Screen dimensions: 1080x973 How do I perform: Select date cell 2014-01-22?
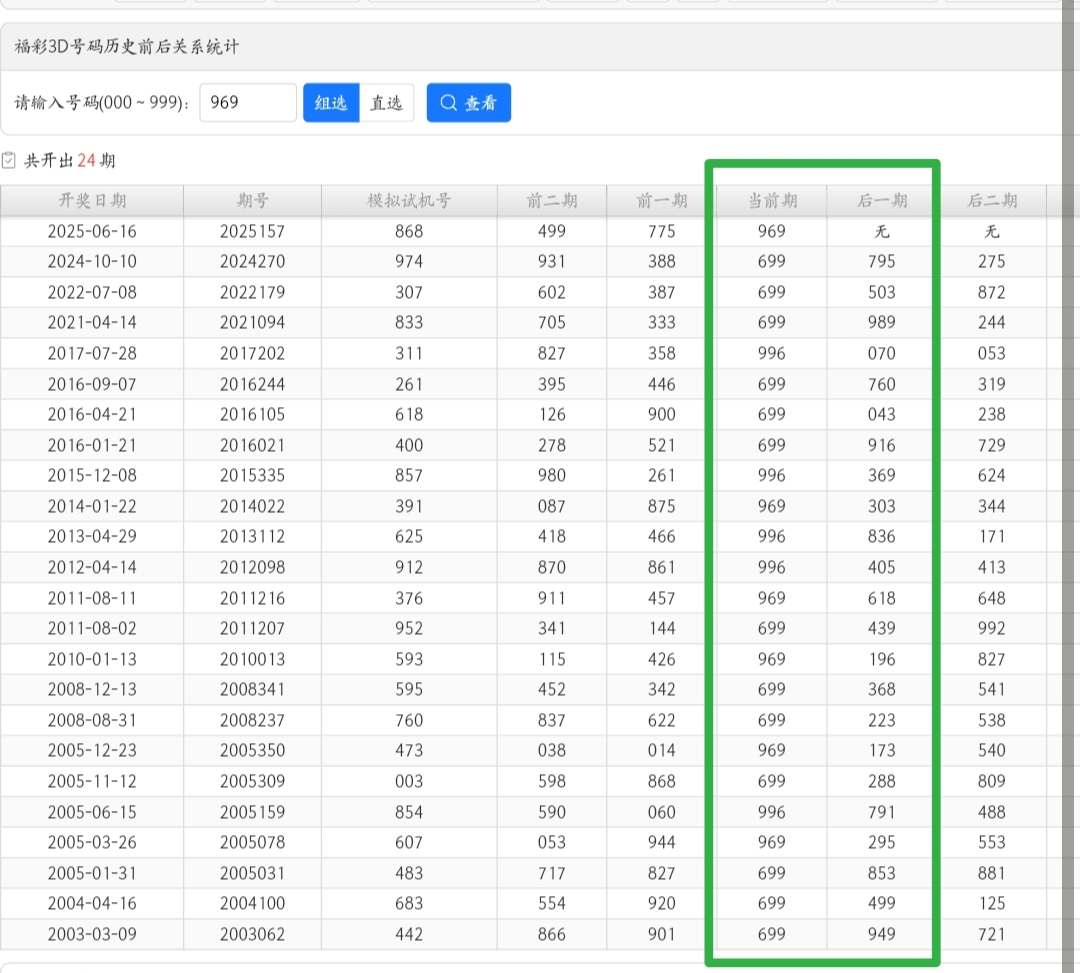click(92, 506)
